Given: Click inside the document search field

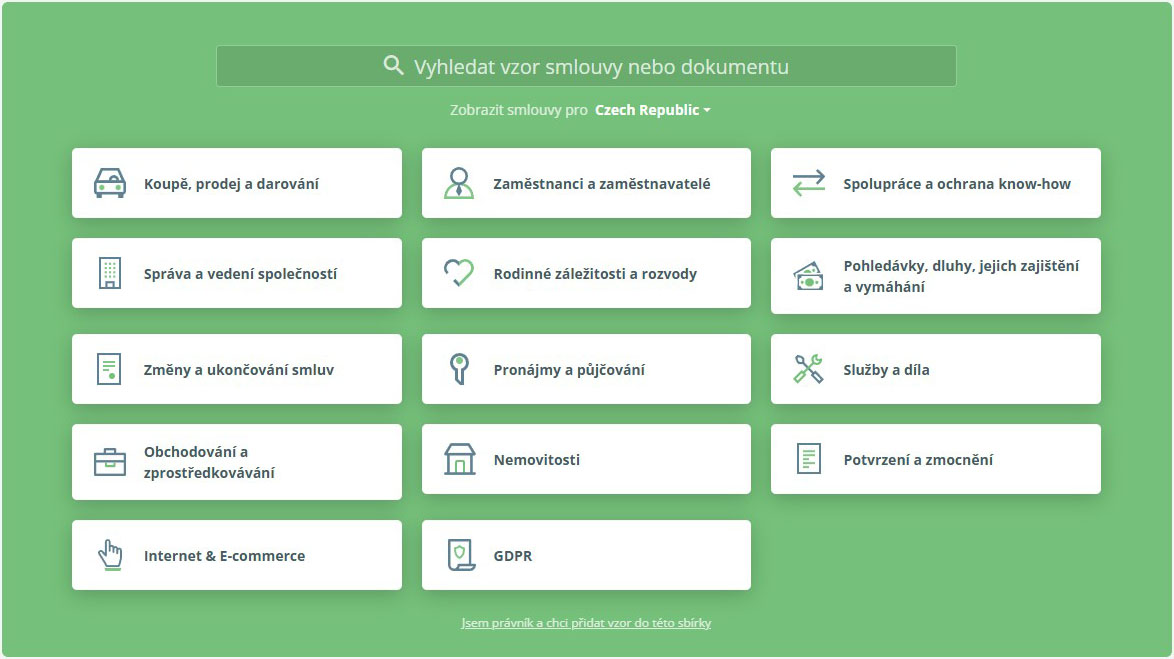Looking at the screenshot, I should click(600, 65).
